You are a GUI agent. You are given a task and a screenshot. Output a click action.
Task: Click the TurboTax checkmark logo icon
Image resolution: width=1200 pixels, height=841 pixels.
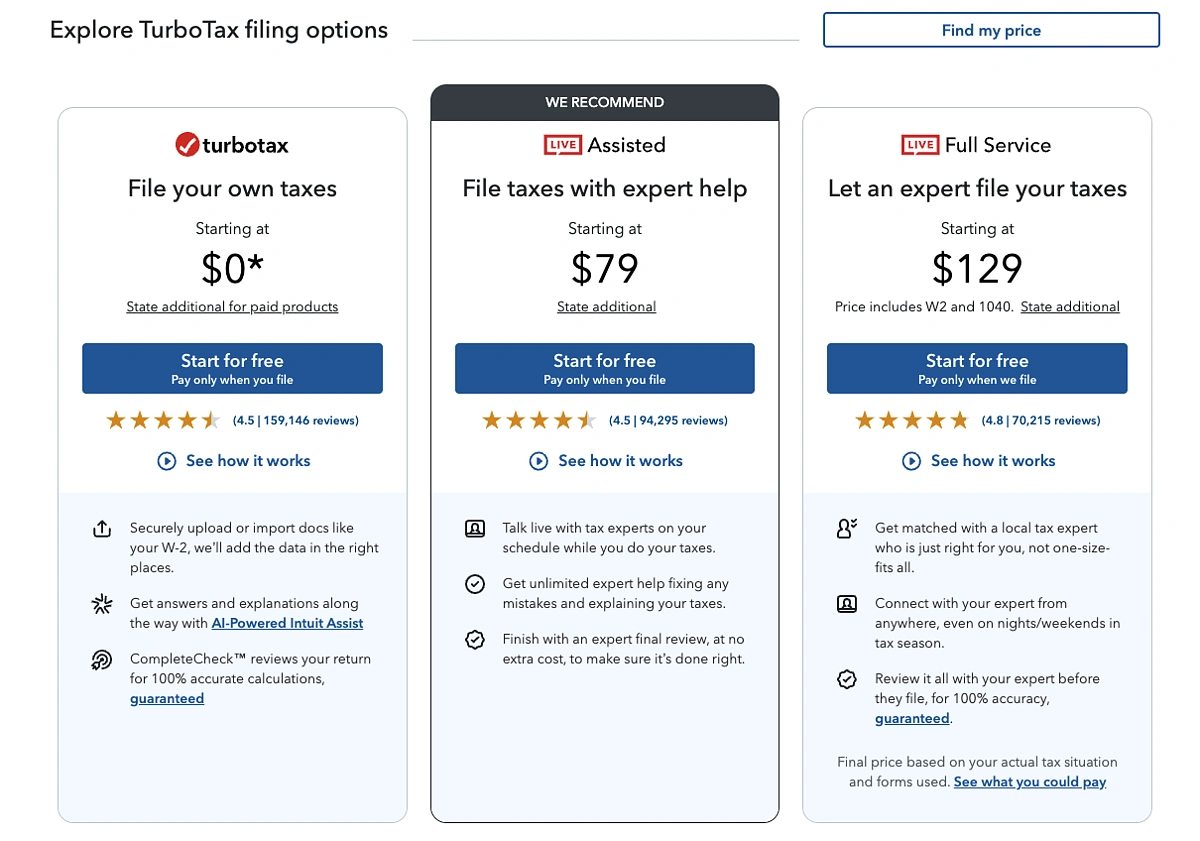point(187,145)
